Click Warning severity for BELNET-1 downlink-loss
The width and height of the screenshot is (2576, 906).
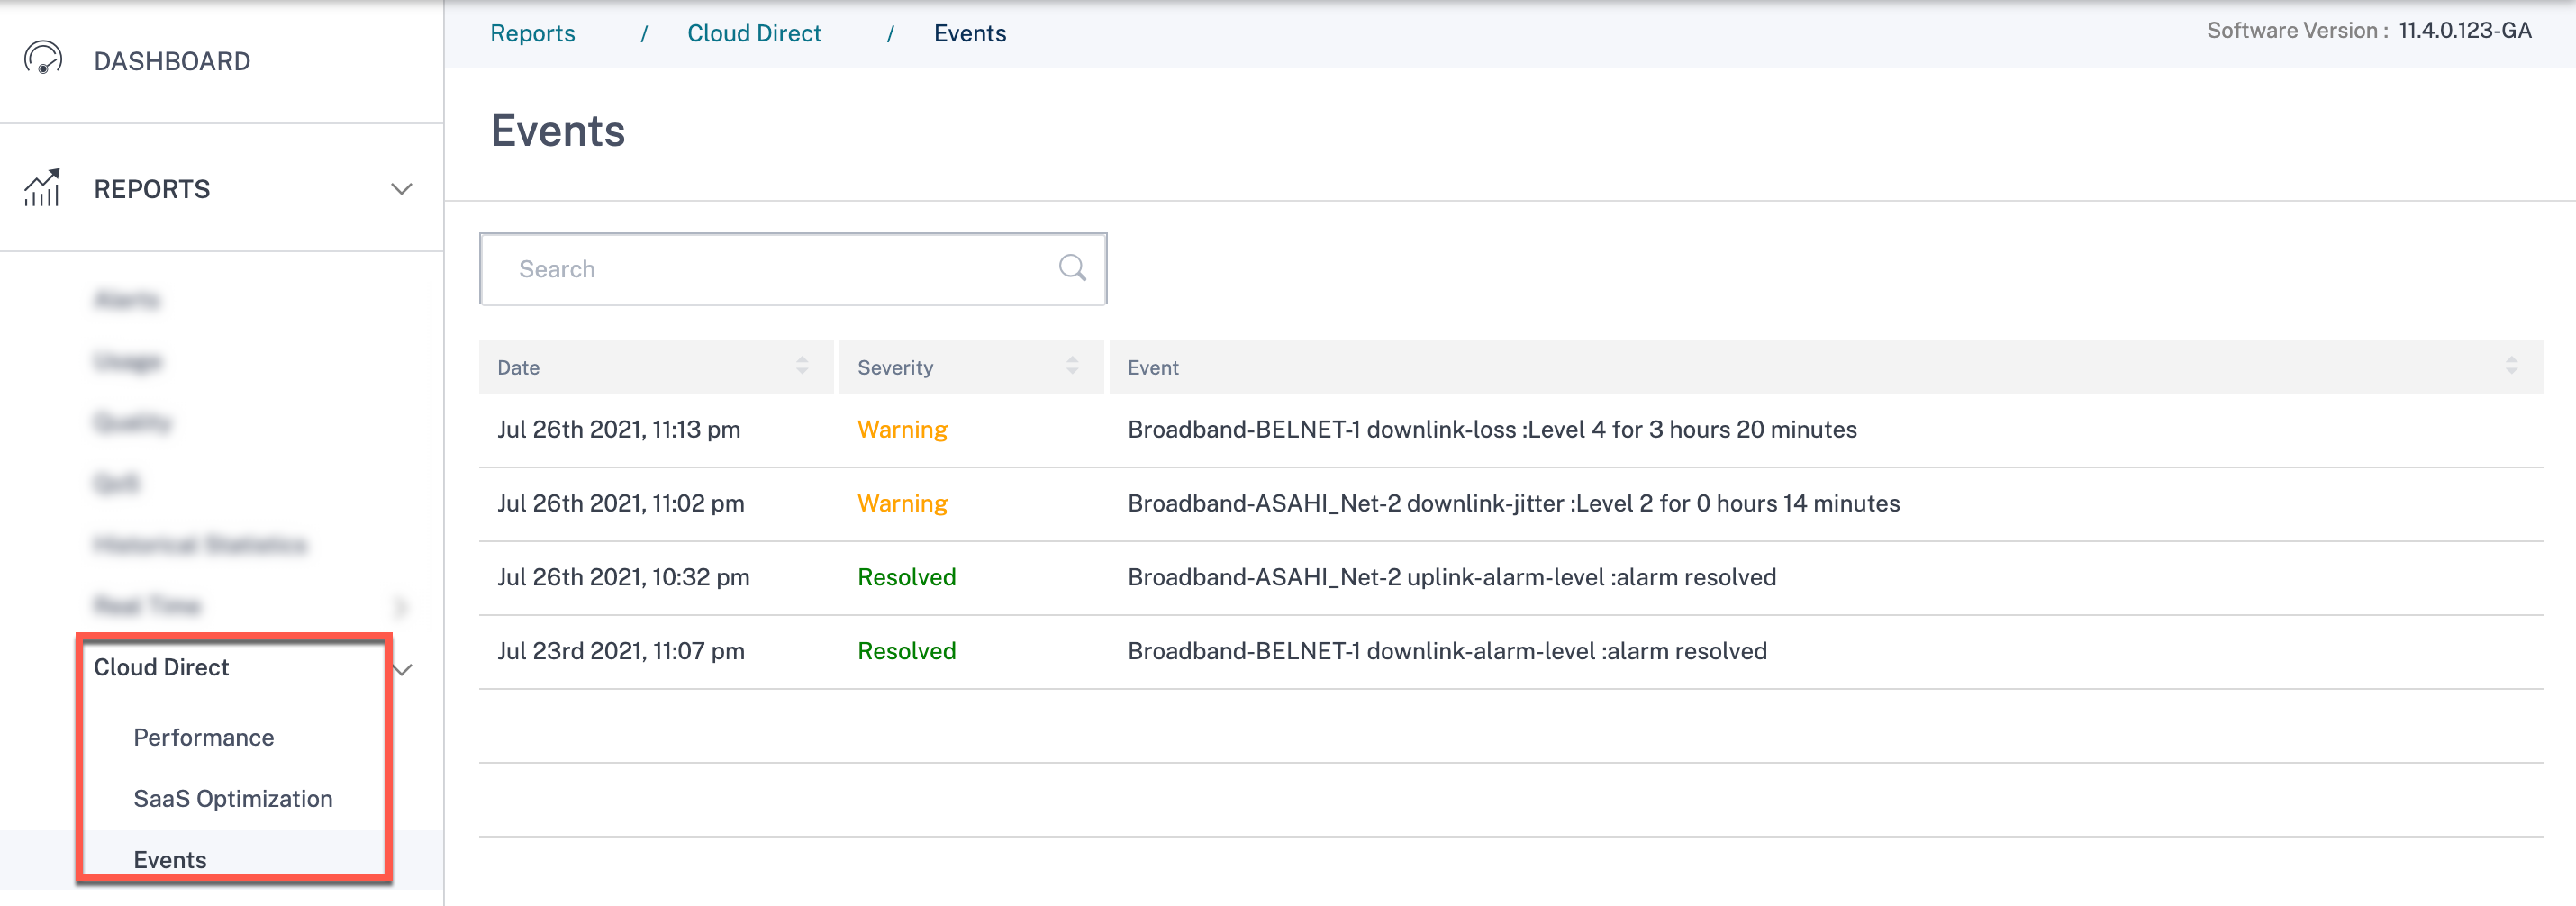pyautogui.click(x=902, y=429)
